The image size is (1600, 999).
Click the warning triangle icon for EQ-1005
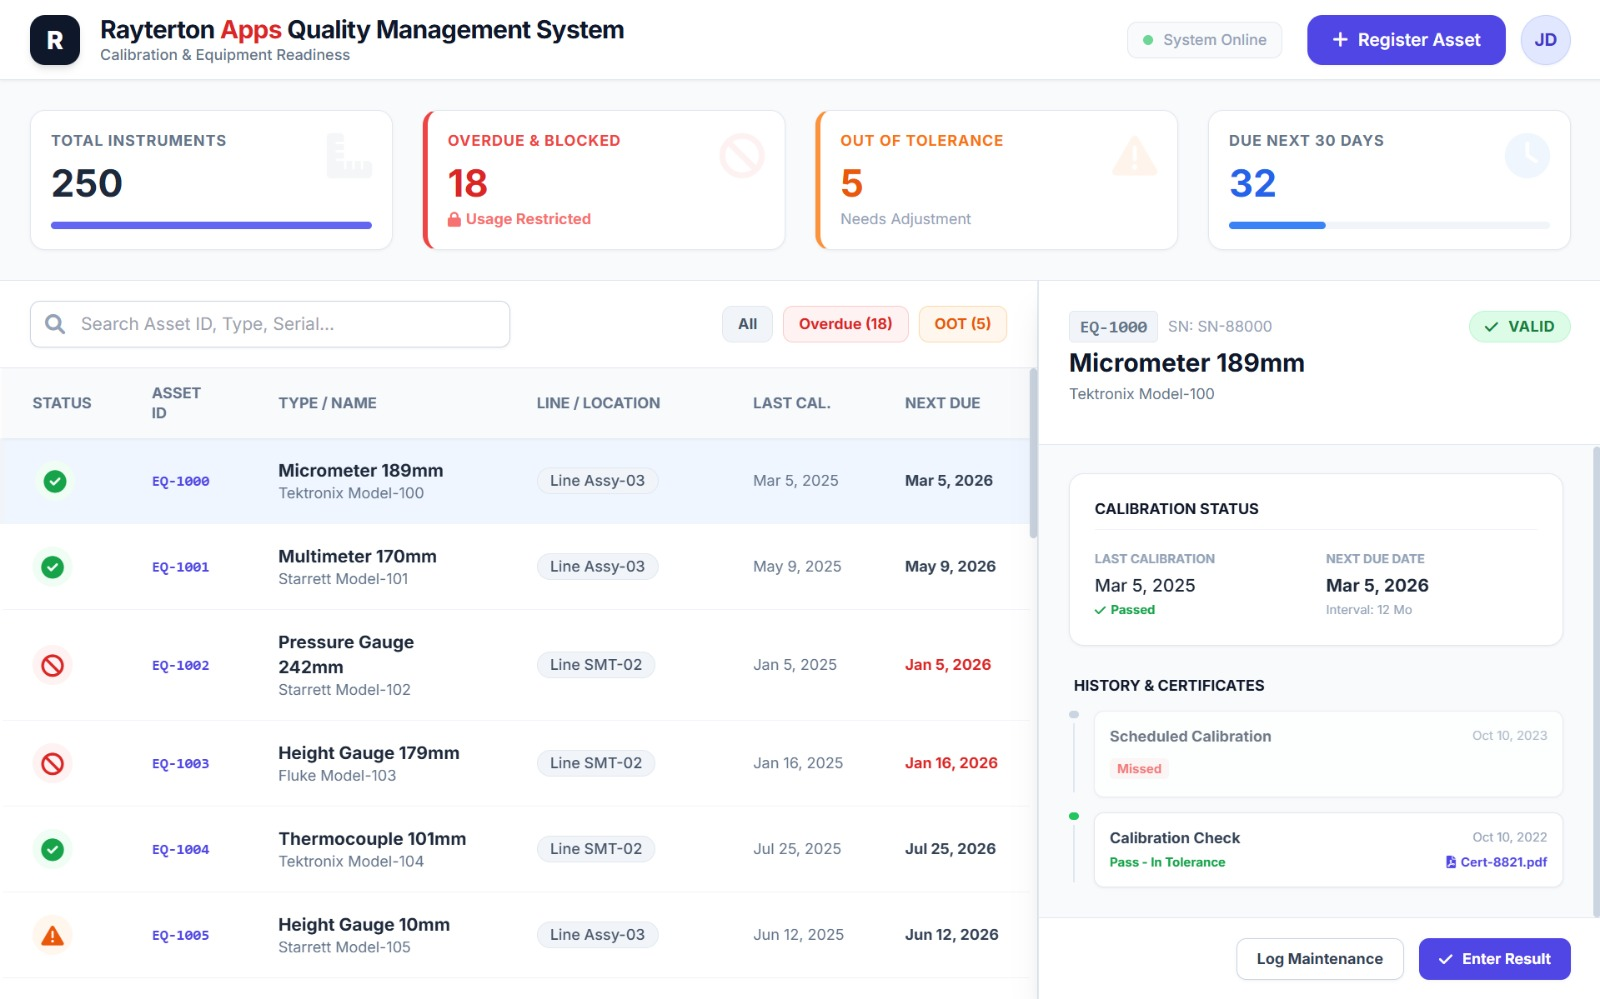click(52, 935)
